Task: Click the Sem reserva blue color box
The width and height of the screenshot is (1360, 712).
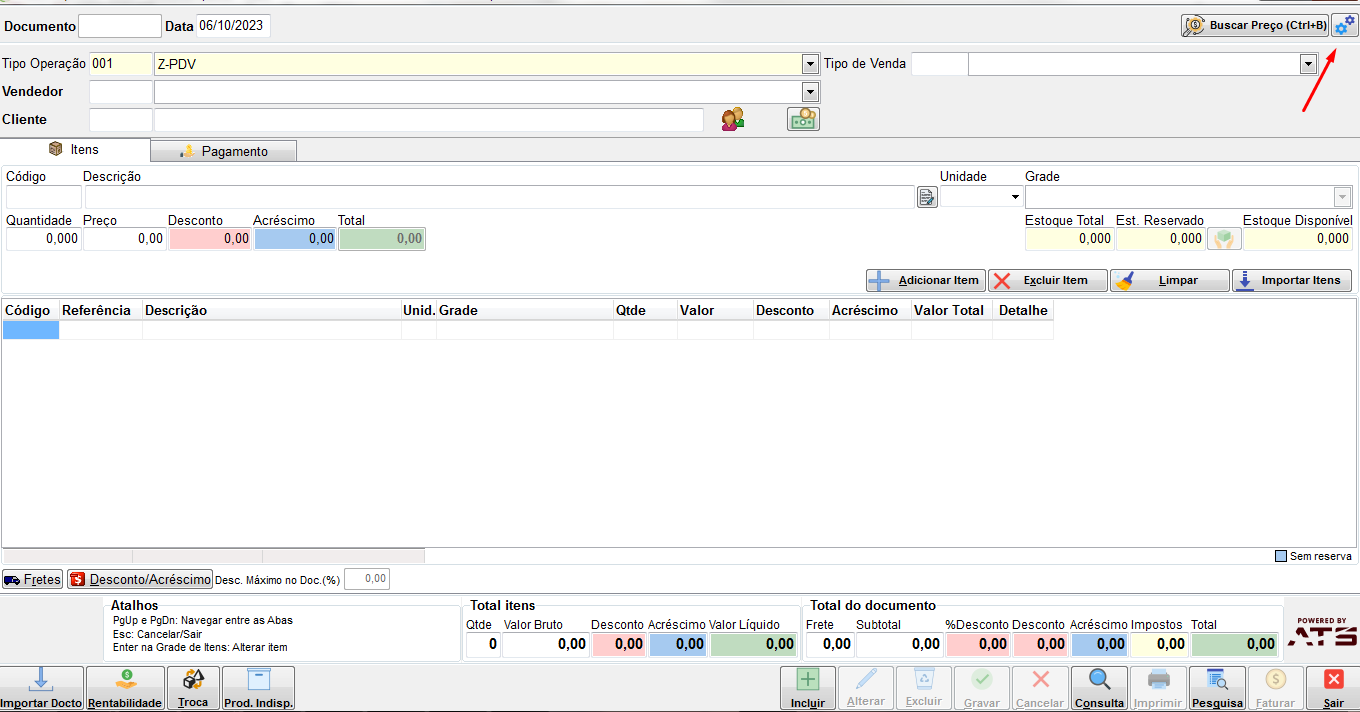Action: coord(1281,556)
